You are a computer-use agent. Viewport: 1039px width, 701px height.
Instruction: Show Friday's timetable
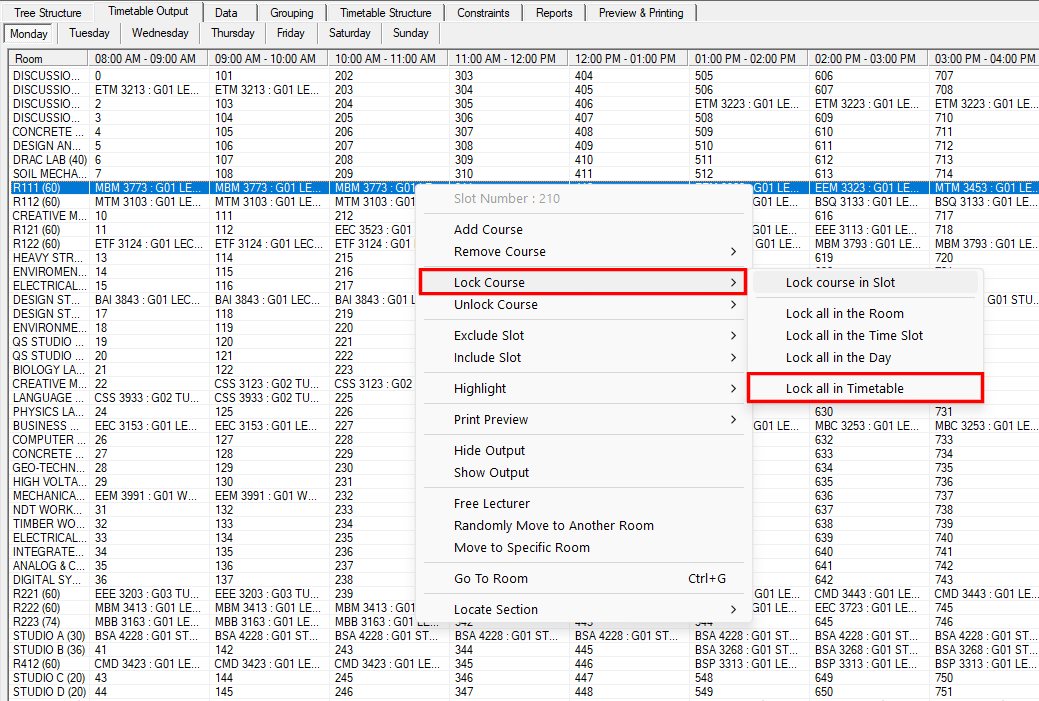[291, 33]
